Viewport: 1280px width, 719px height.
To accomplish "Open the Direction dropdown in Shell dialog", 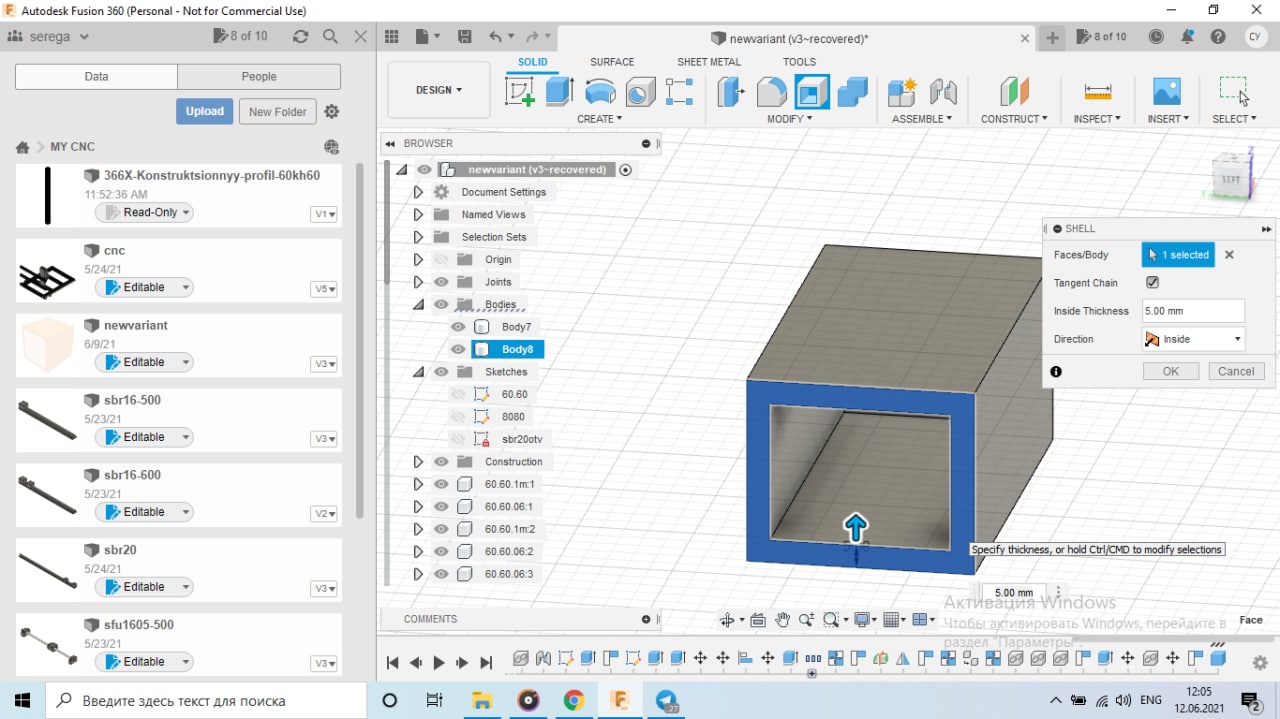I will click(x=1193, y=339).
